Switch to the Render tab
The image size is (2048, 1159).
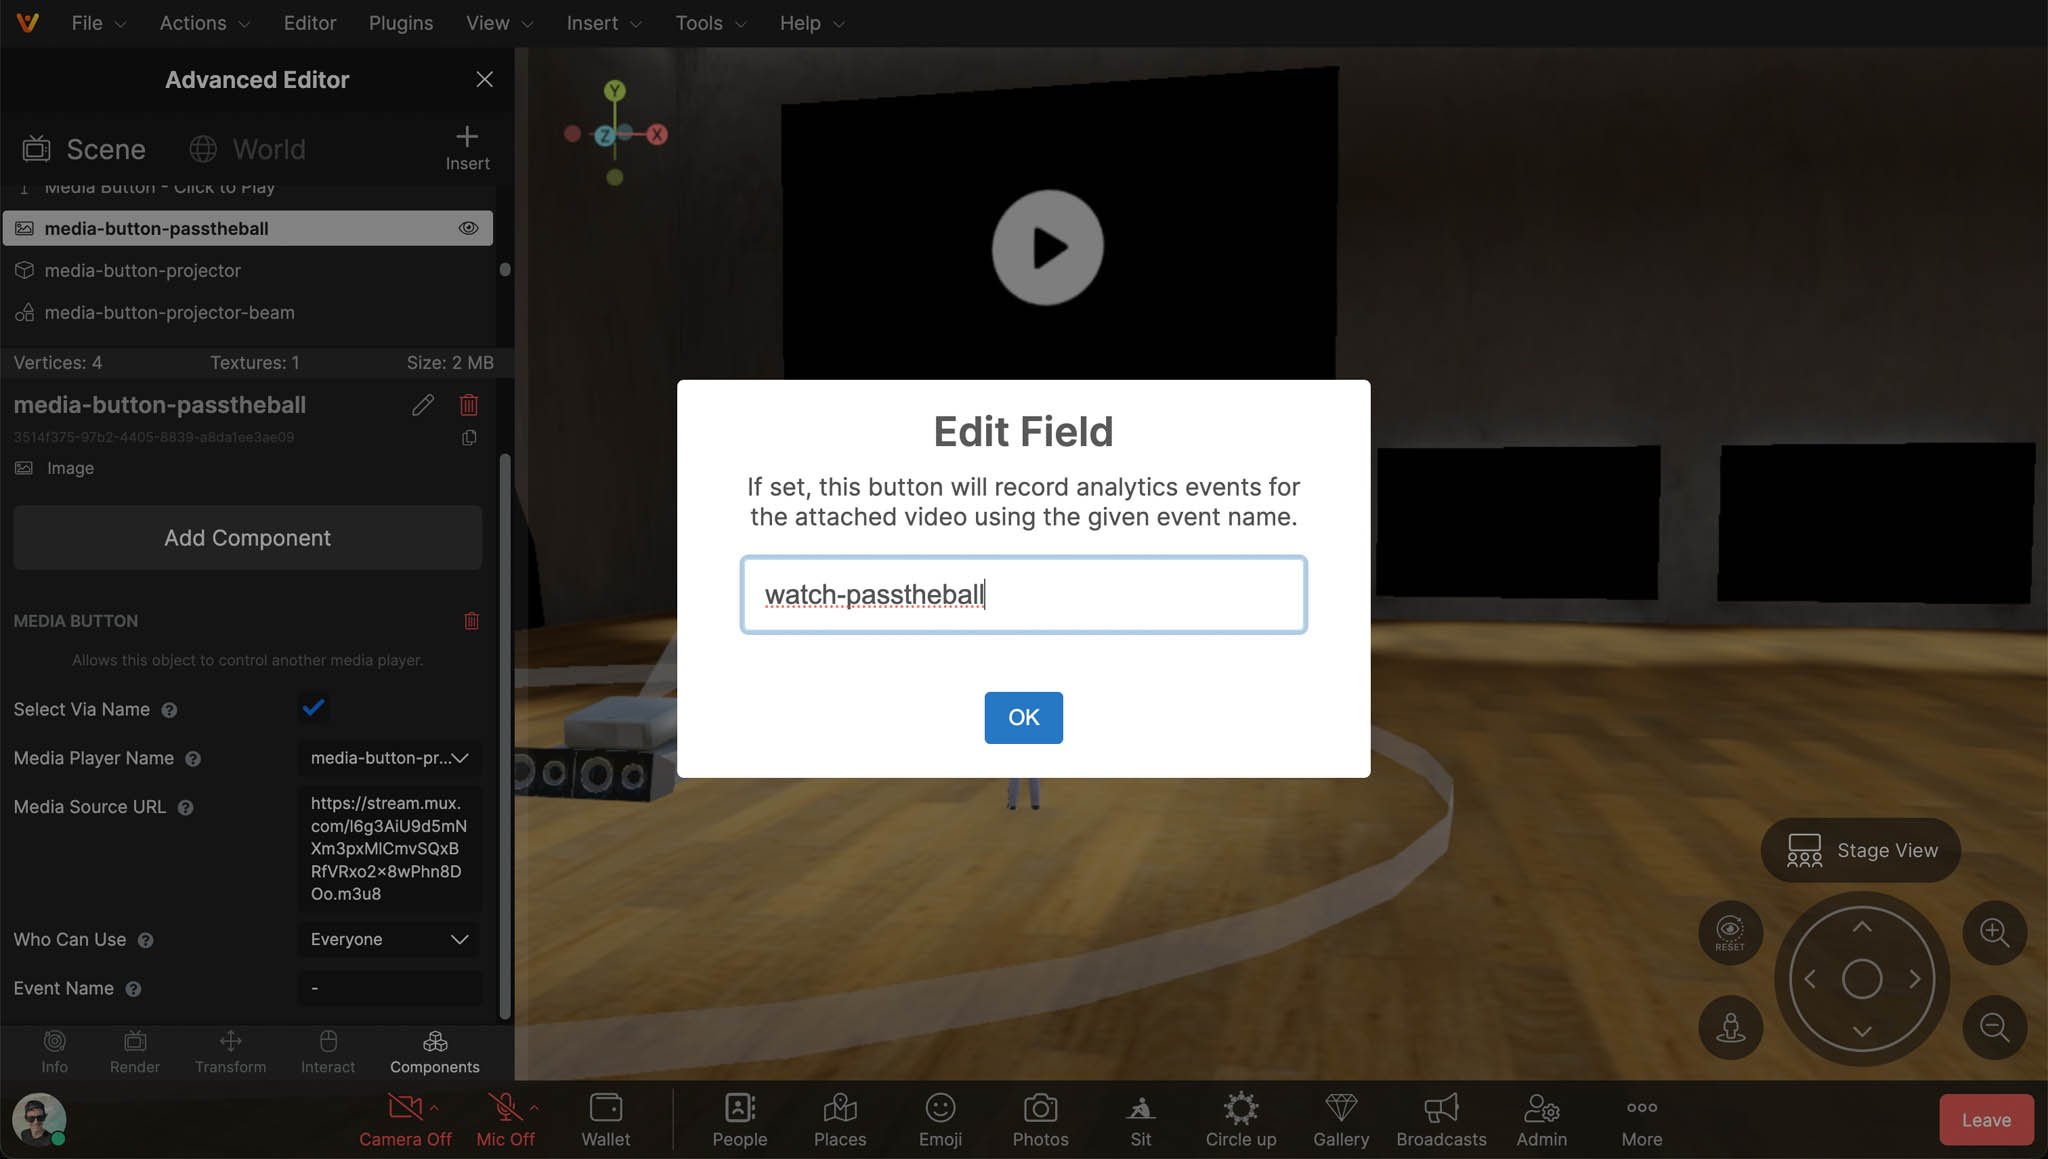point(135,1052)
